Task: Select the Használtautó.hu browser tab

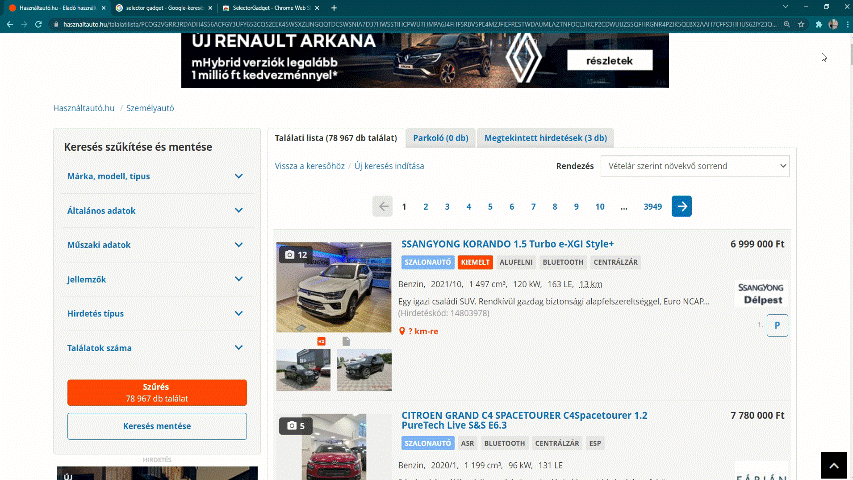Action: (x=56, y=8)
